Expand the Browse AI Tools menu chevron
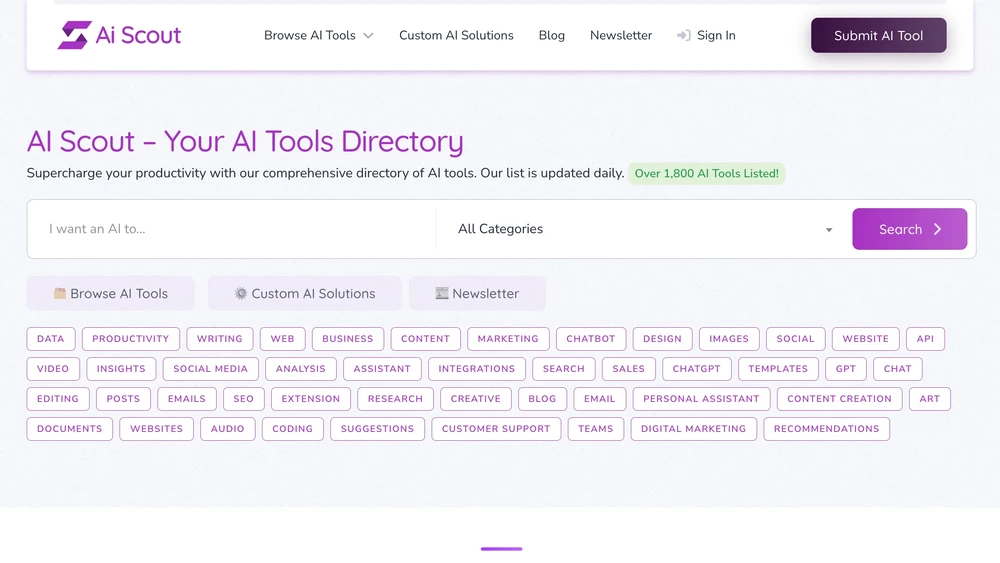1000x563 pixels. (369, 36)
